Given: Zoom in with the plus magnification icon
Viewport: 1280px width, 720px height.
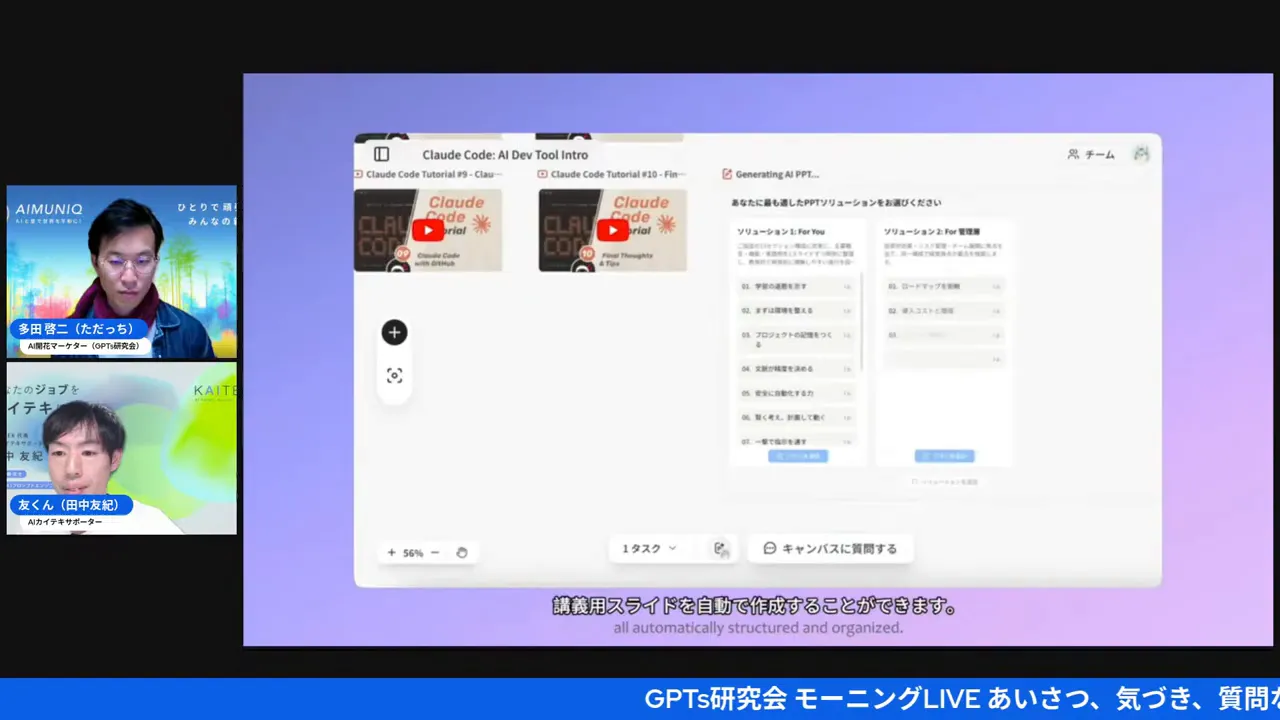Looking at the screenshot, I should [x=390, y=552].
